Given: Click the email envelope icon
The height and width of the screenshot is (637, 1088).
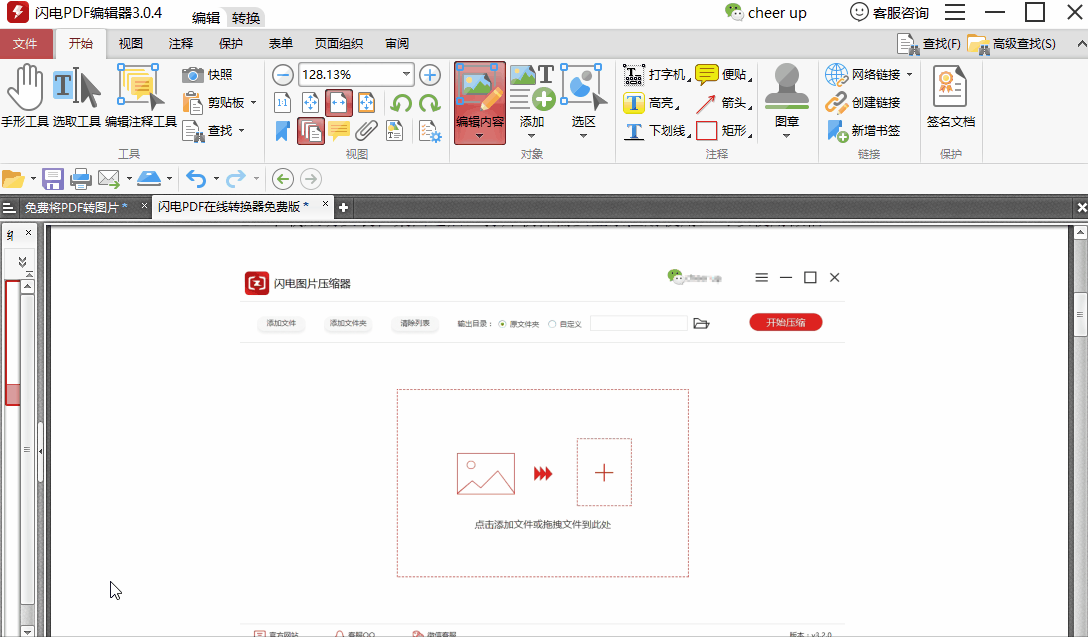Looking at the screenshot, I should (109, 179).
